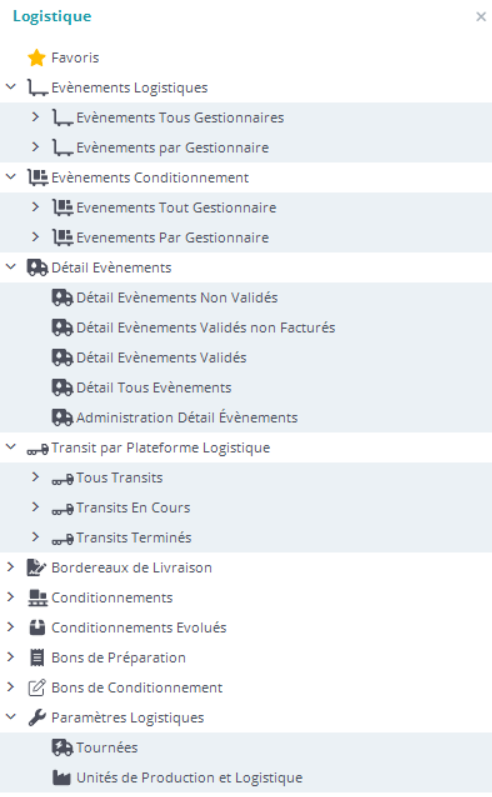Click the Conditionnements pallet boxes icon
The height and width of the screenshot is (797, 492).
click(x=38, y=597)
